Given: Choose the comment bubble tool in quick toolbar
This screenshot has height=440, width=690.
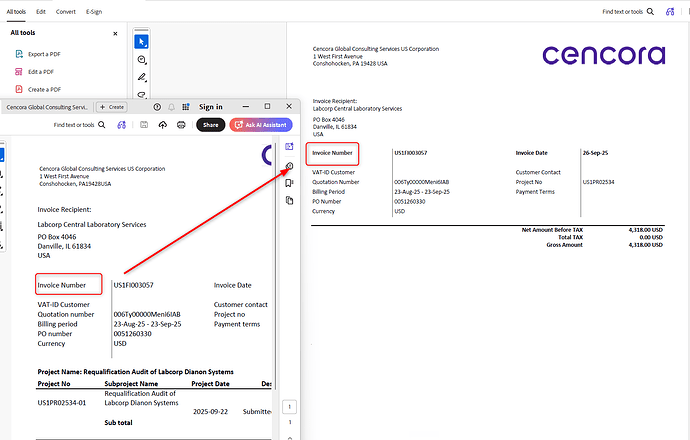Looking at the screenshot, I should point(142,59).
